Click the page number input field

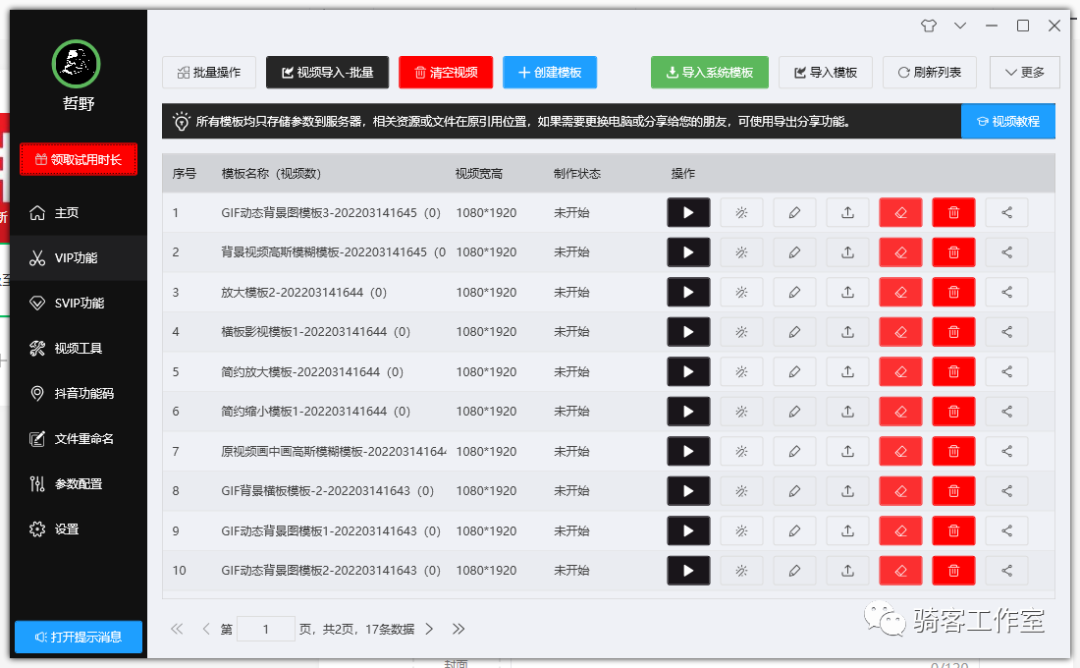[265, 629]
